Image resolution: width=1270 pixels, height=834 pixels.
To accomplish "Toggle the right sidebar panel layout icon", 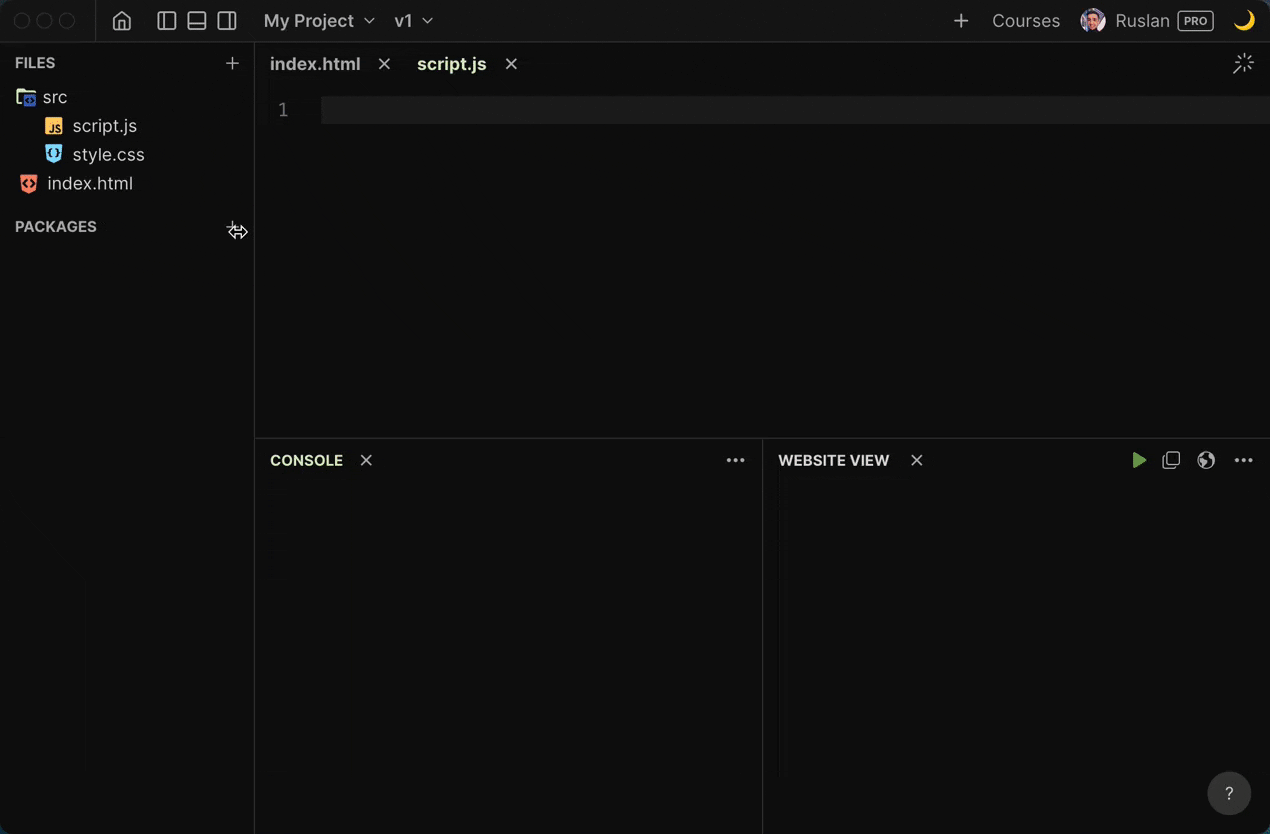I will coord(227,21).
